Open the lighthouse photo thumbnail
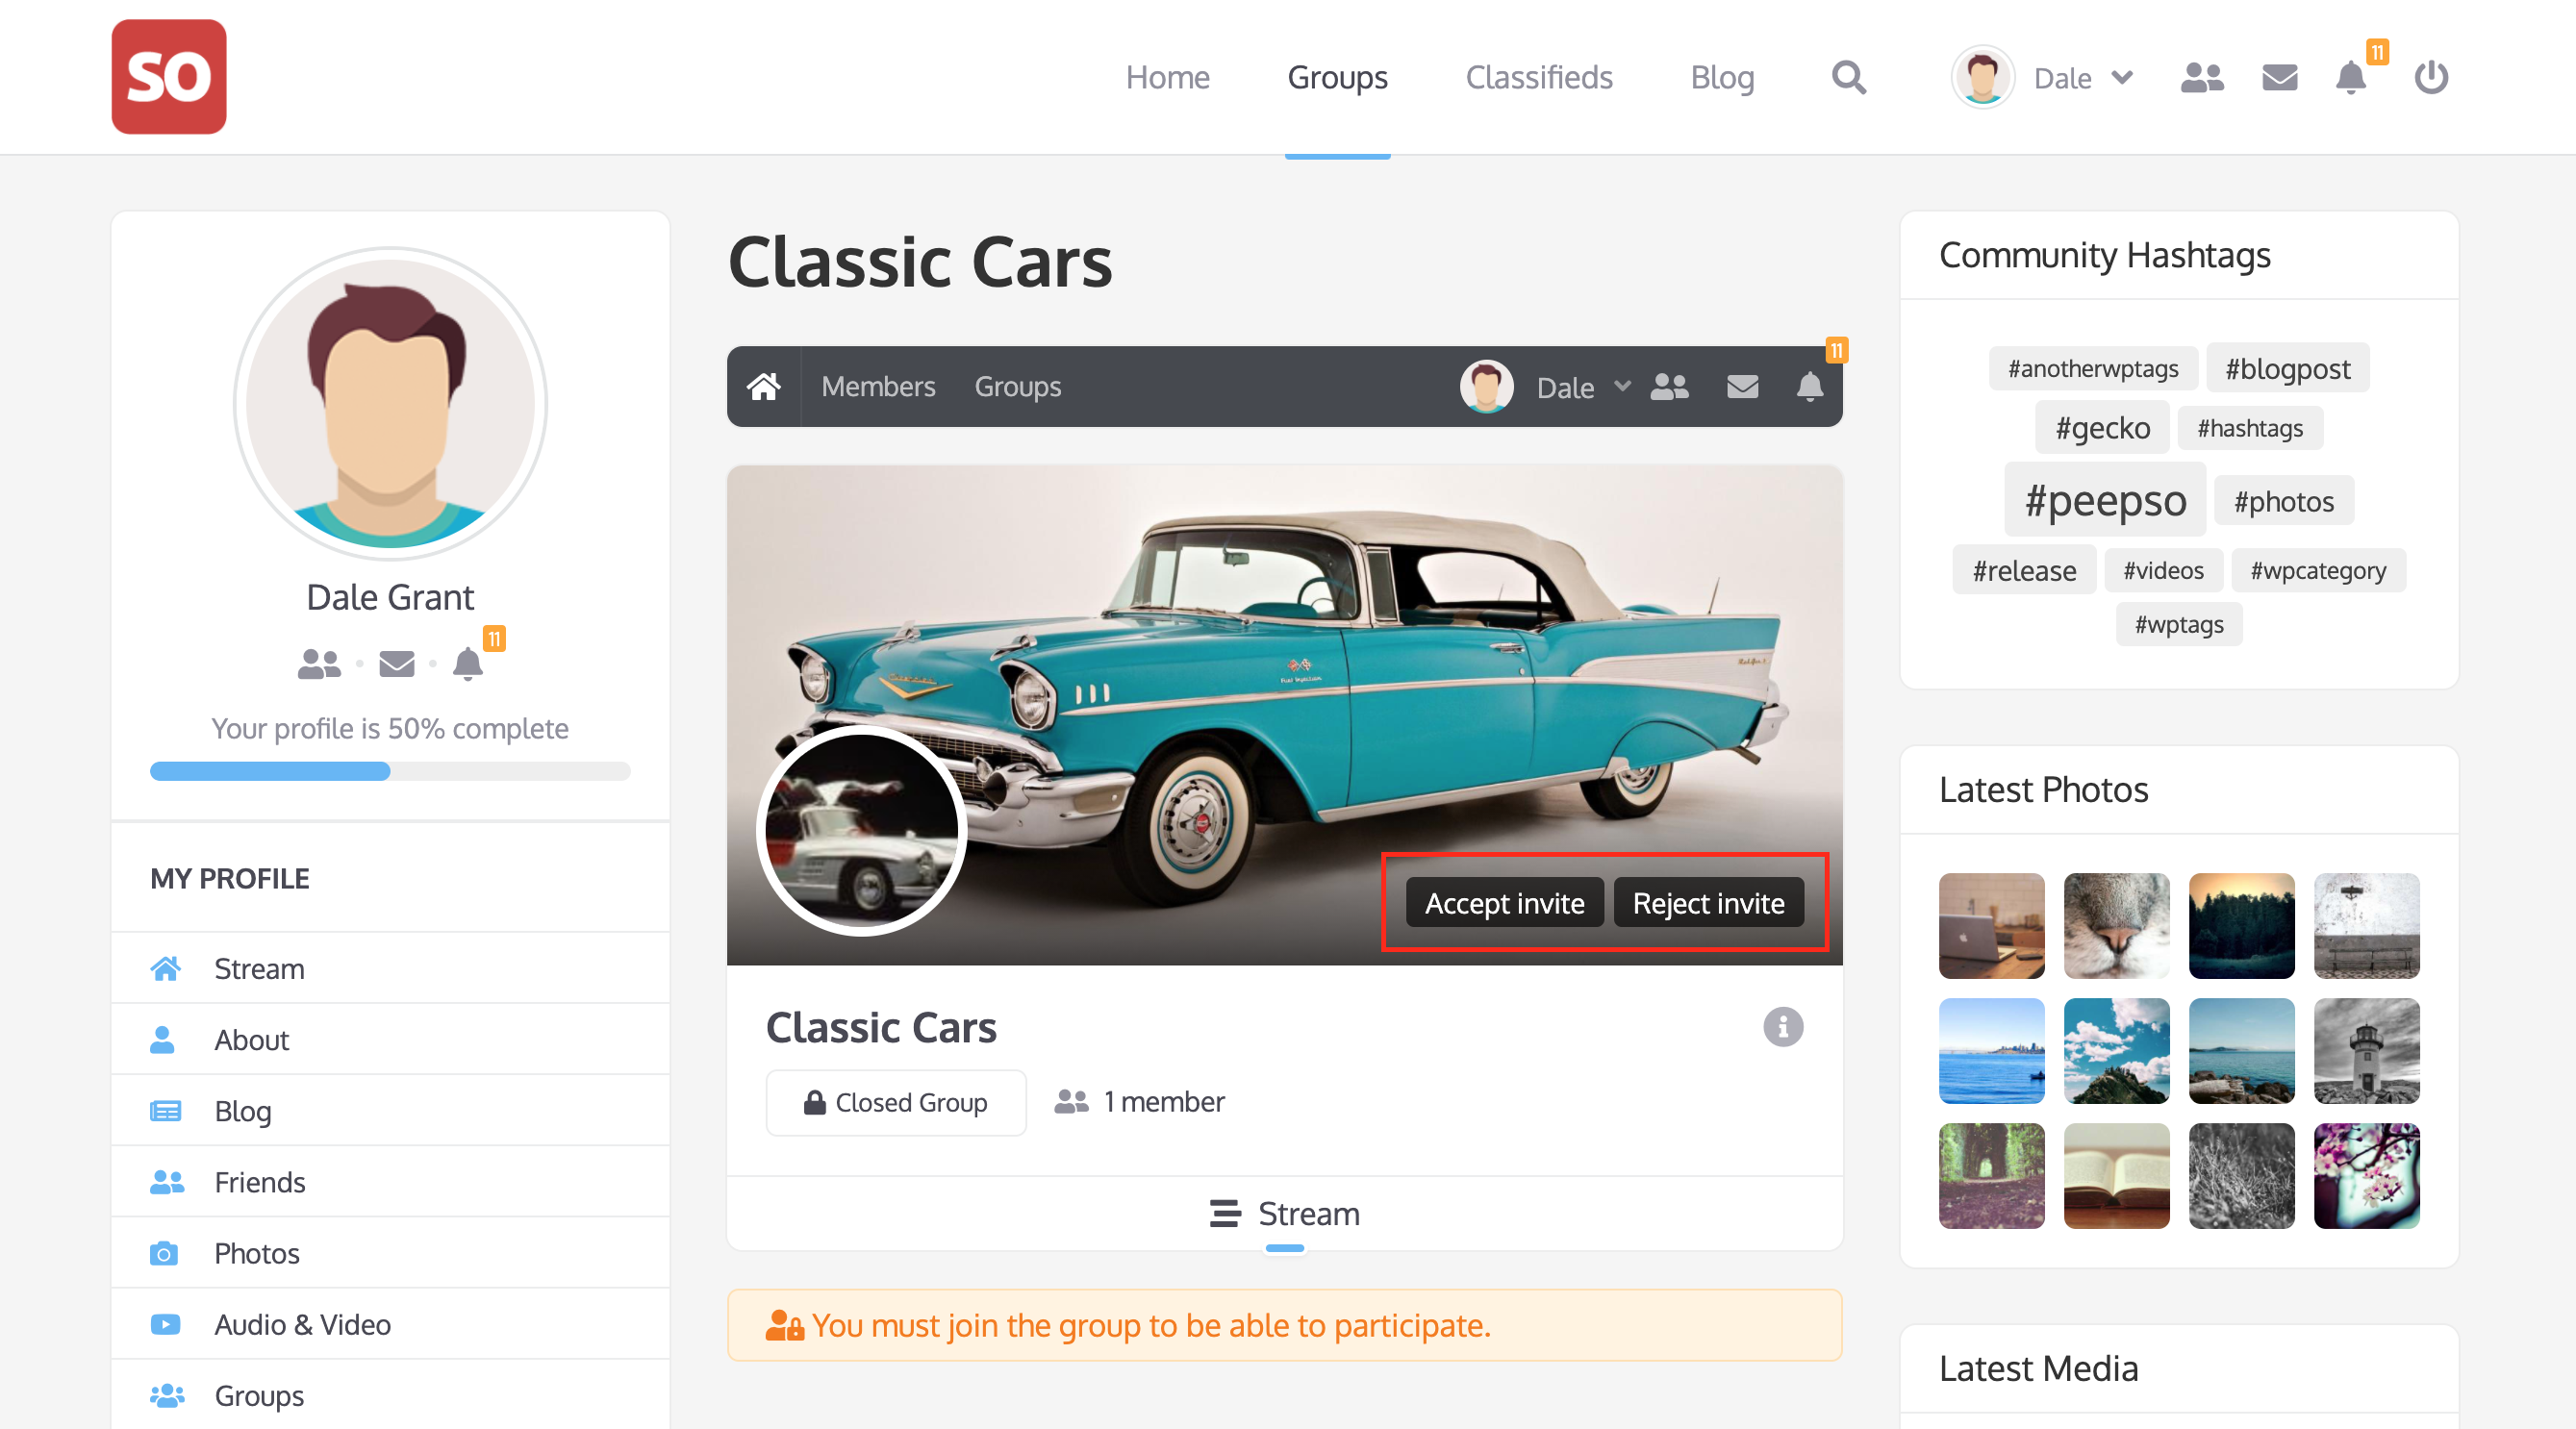This screenshot has height=1429, width=2576. click(x=2366, y=1050)
